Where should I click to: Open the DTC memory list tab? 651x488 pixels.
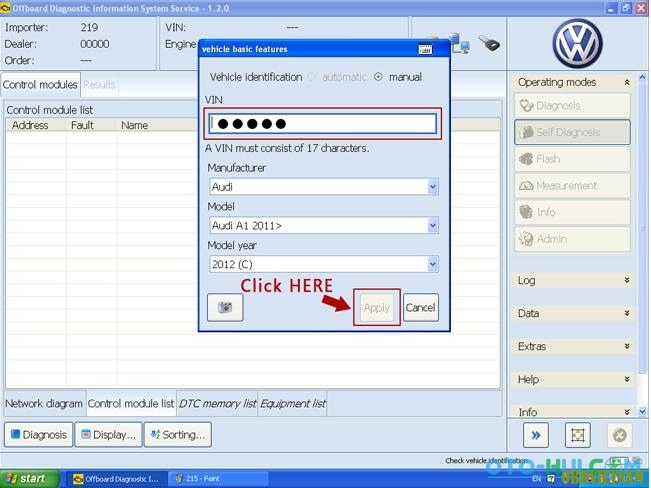pos(217,403)
